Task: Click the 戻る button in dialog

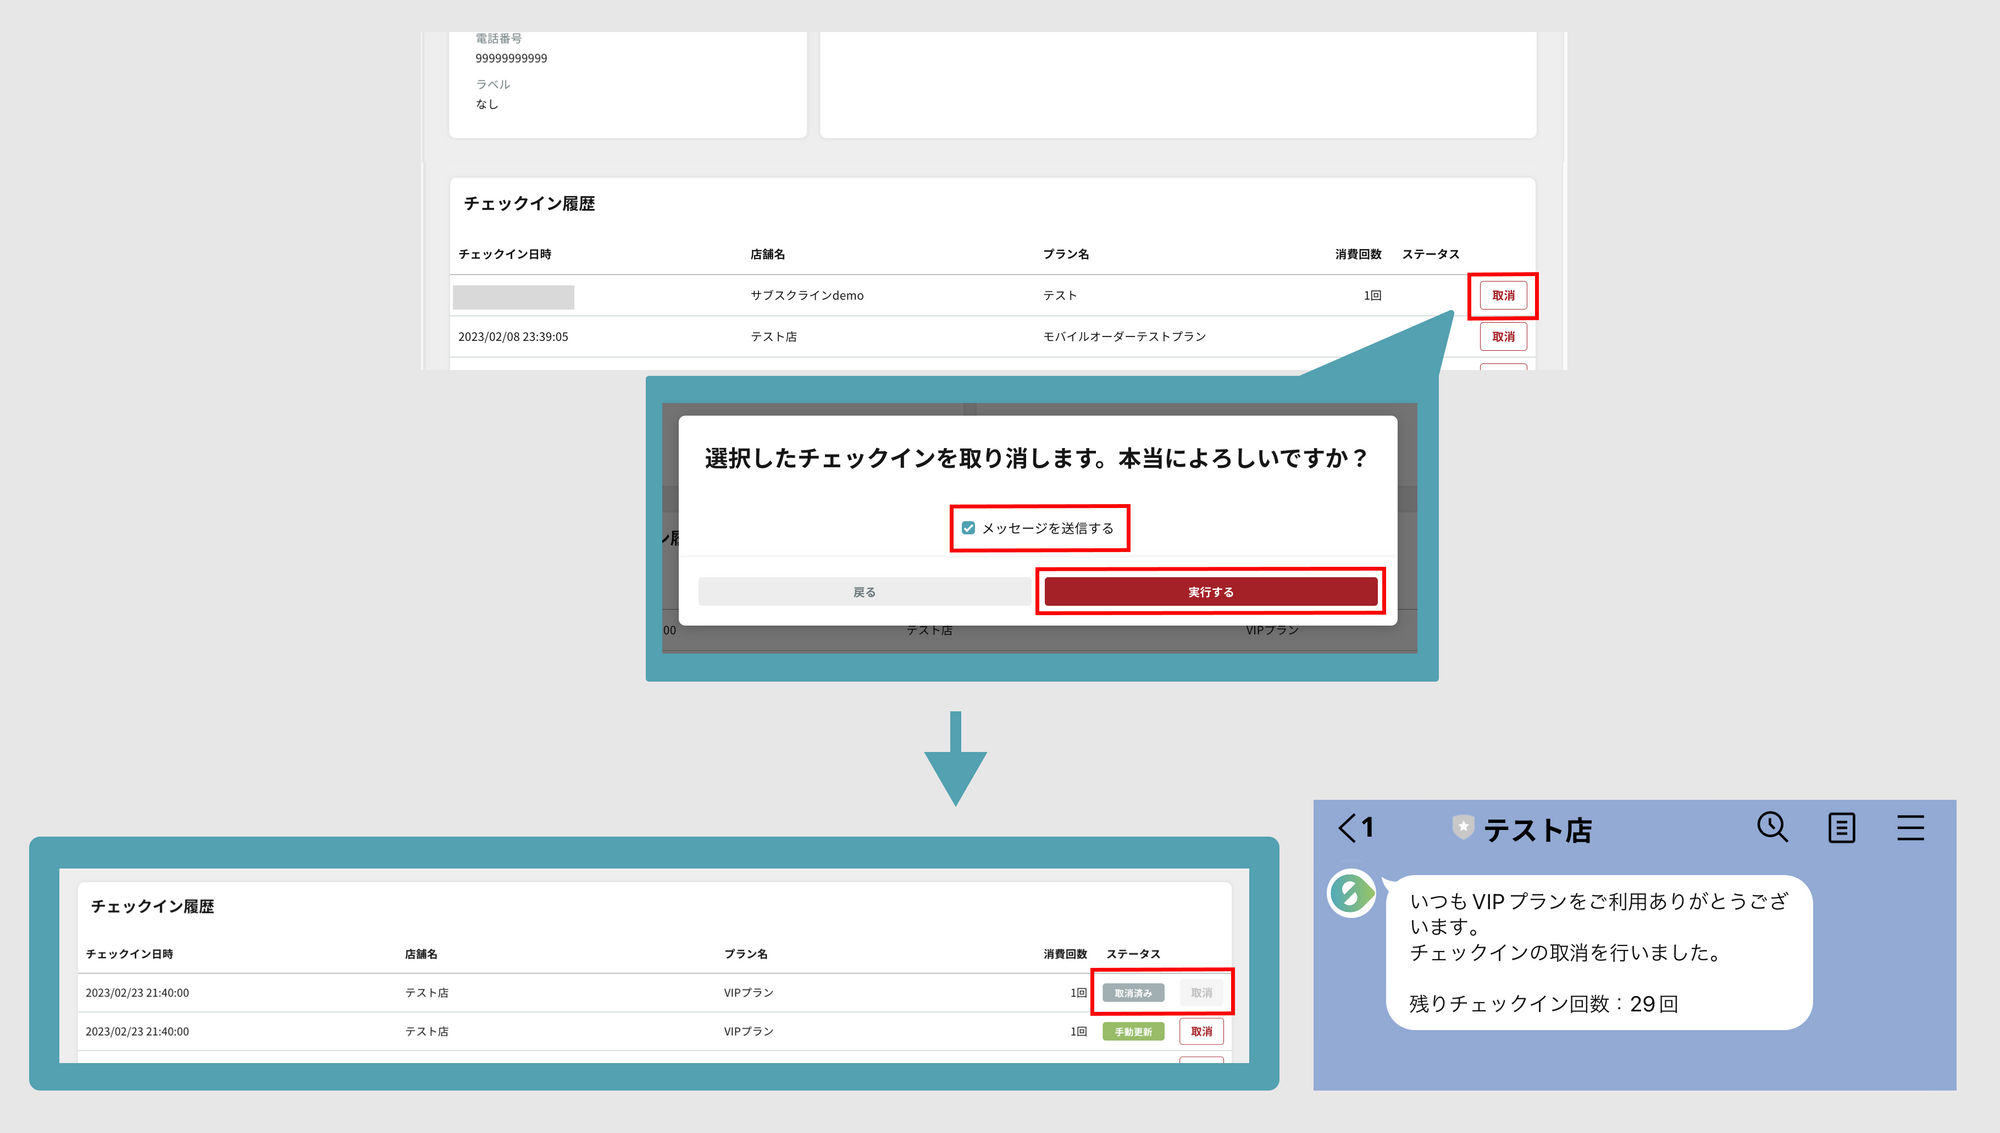Action: (x=864, y=592)
